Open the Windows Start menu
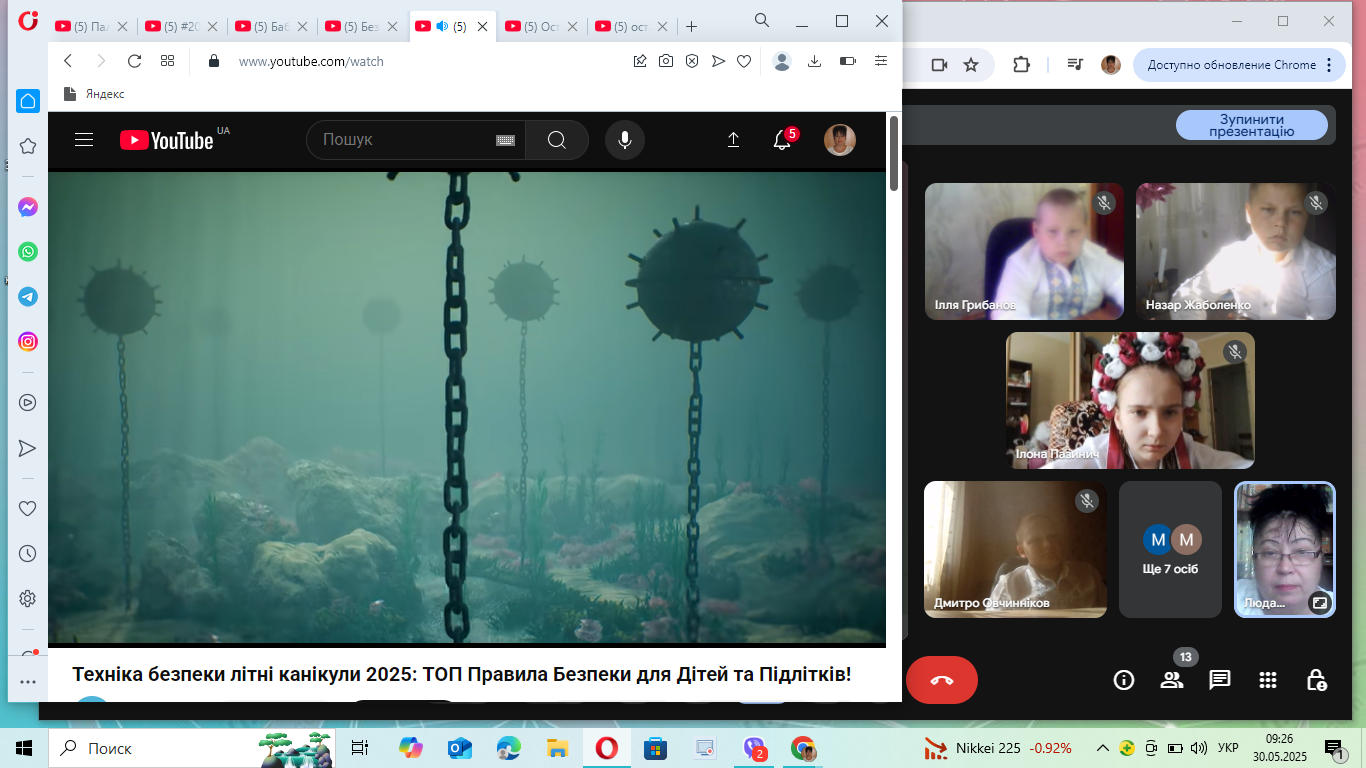This screenshot has width=1366, height=768. pyautogui.click(x=23, y=747)
